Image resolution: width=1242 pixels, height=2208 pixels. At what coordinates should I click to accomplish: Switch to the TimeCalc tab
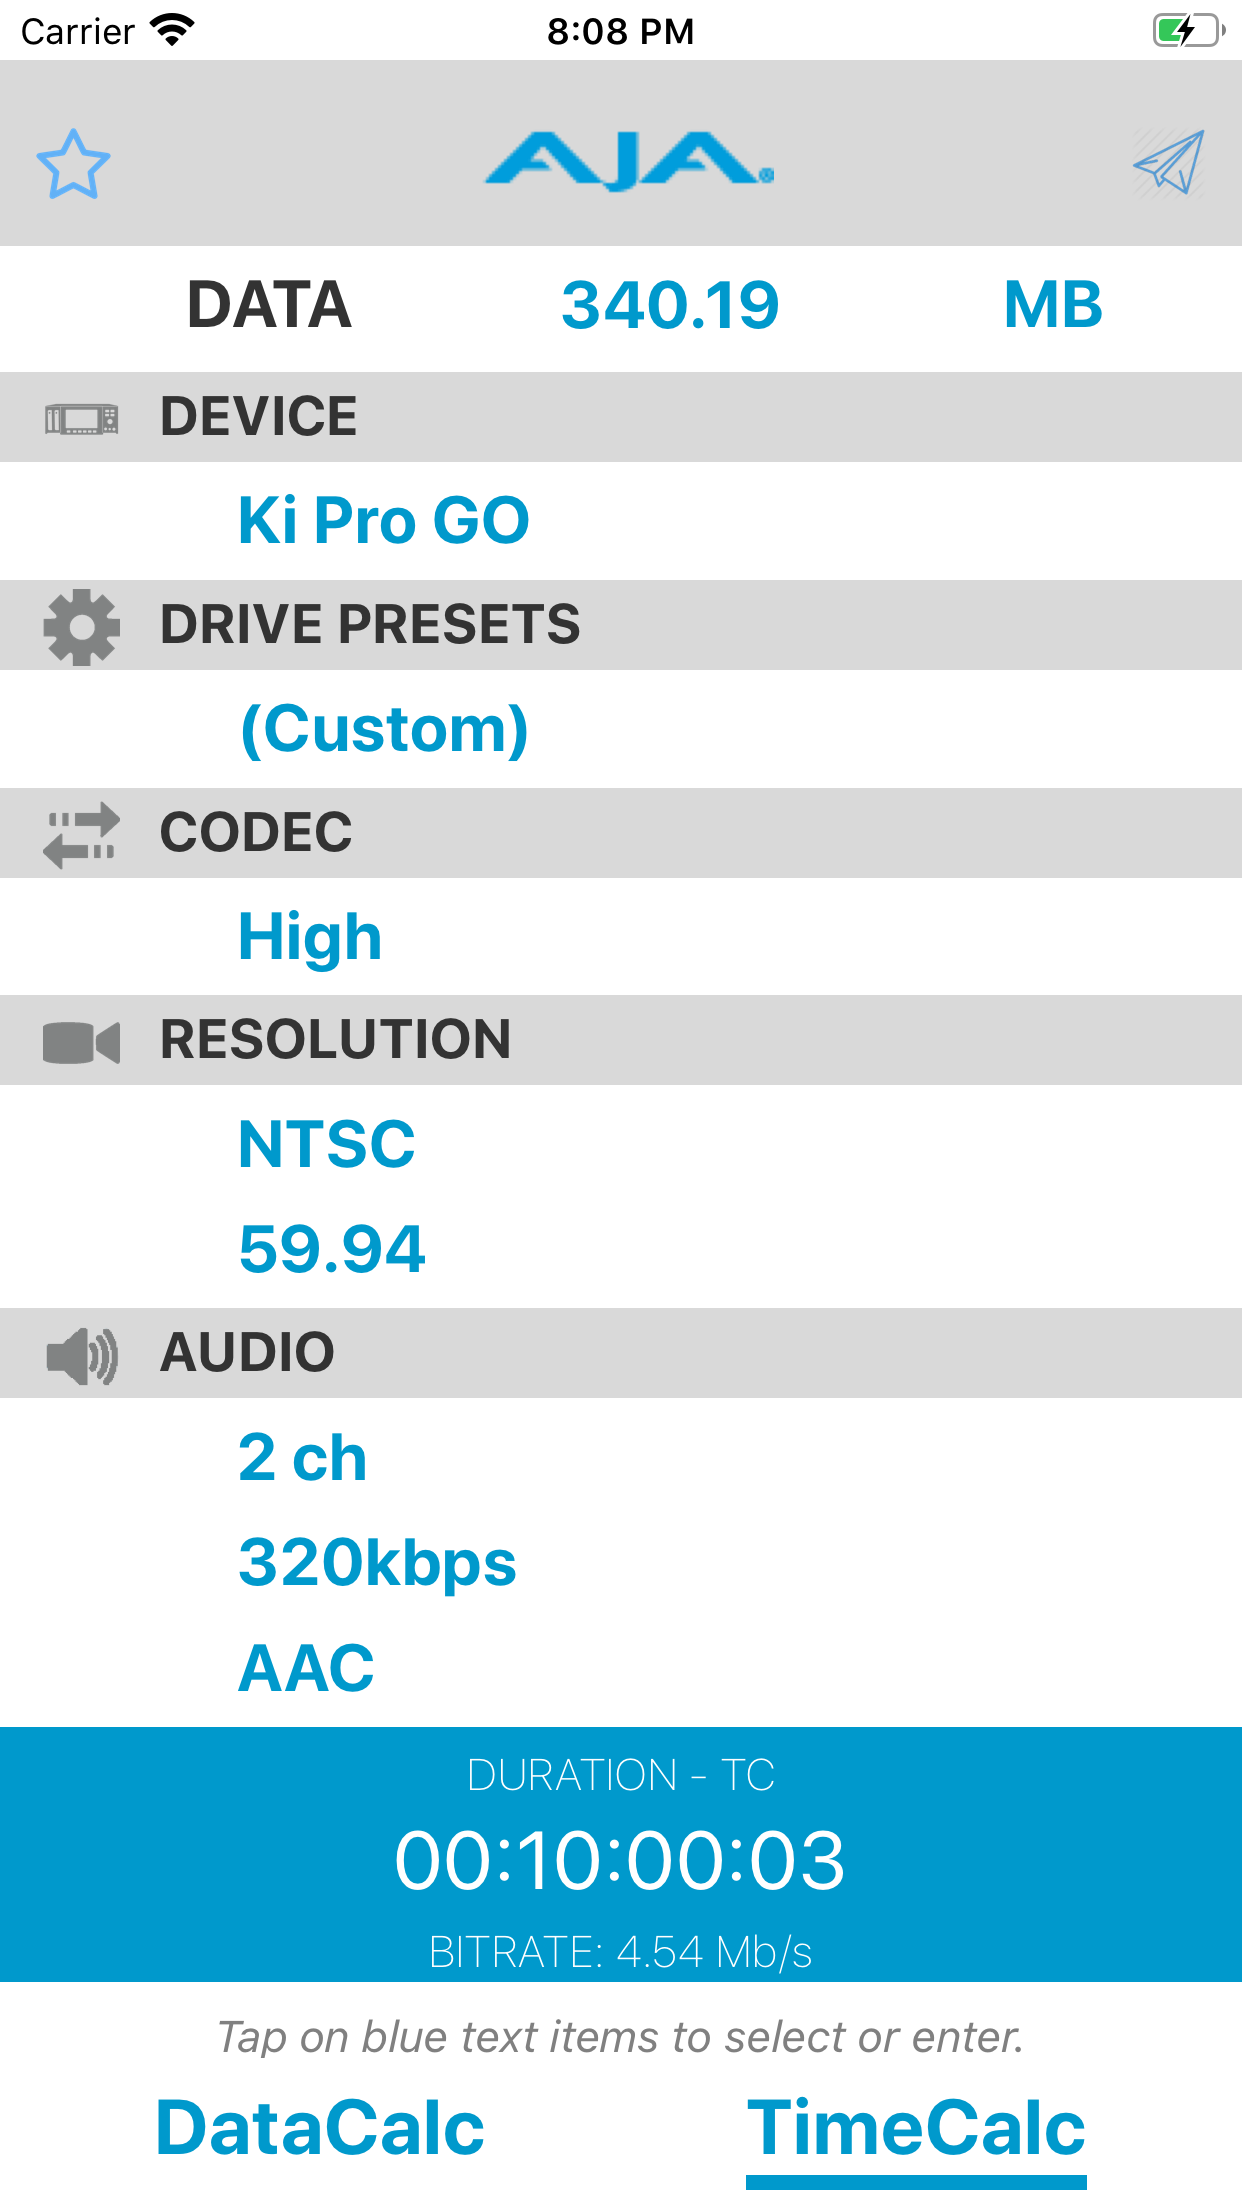point(916,2128)
